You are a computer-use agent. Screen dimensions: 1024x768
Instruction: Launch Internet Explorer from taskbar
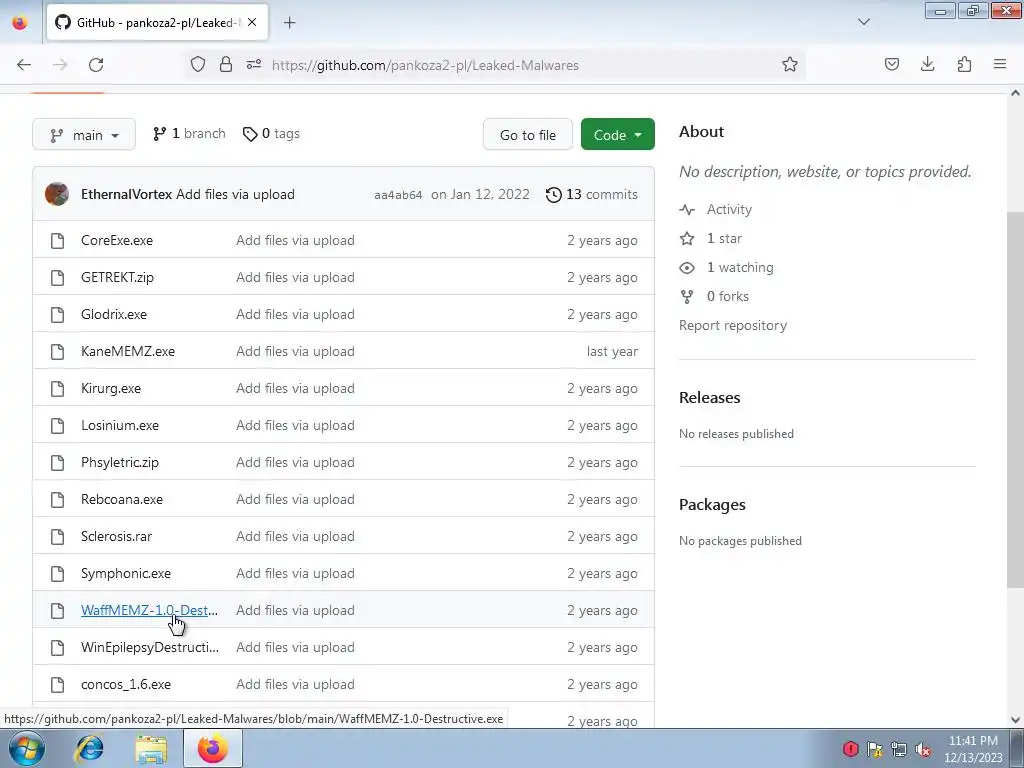(x=89, y=748)
